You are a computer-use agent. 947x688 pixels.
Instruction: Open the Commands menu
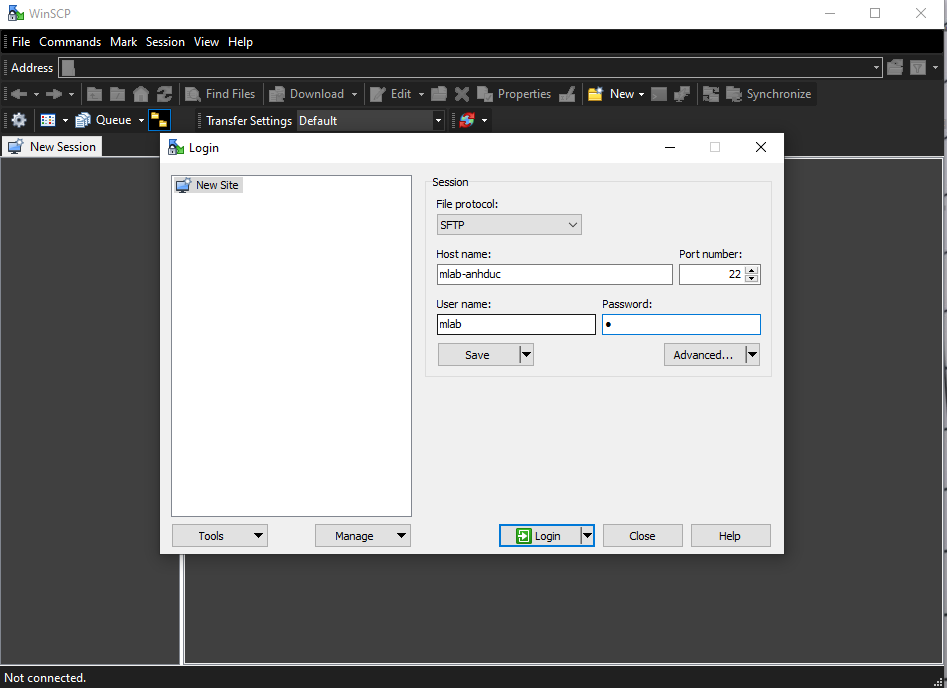pos(70,42)
